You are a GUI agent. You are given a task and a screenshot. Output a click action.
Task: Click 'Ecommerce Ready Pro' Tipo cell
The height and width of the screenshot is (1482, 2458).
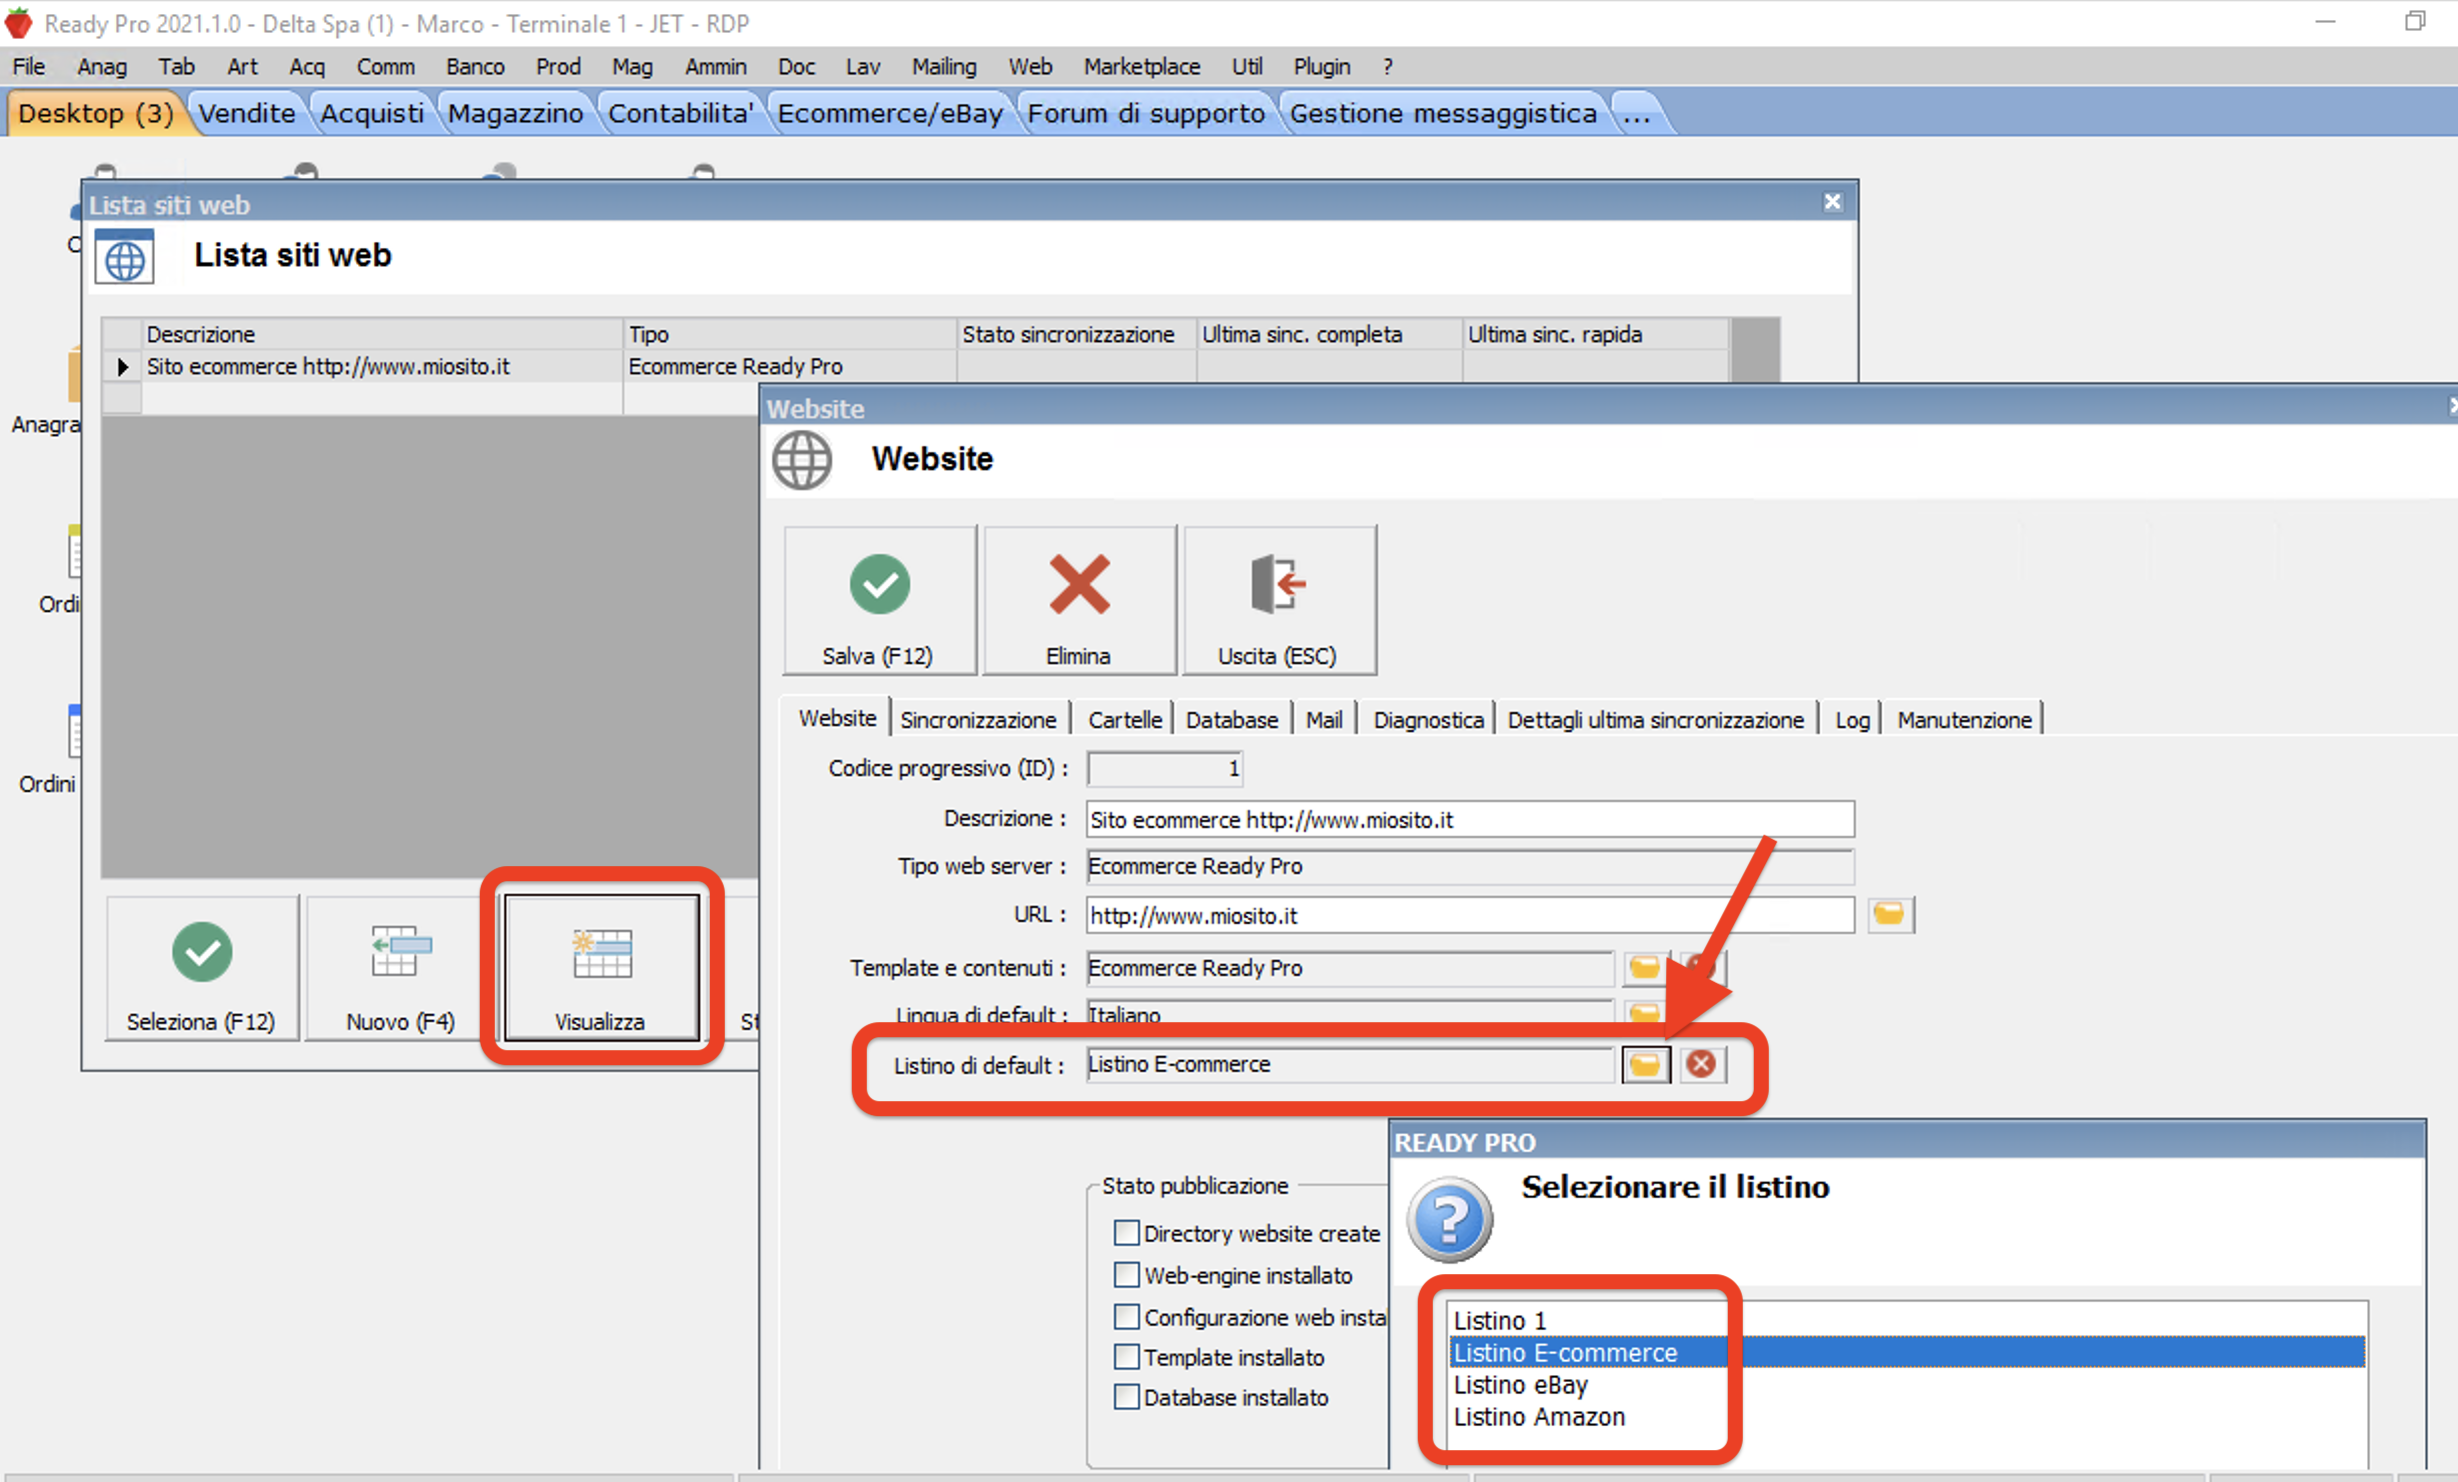(x=790, y=366)
